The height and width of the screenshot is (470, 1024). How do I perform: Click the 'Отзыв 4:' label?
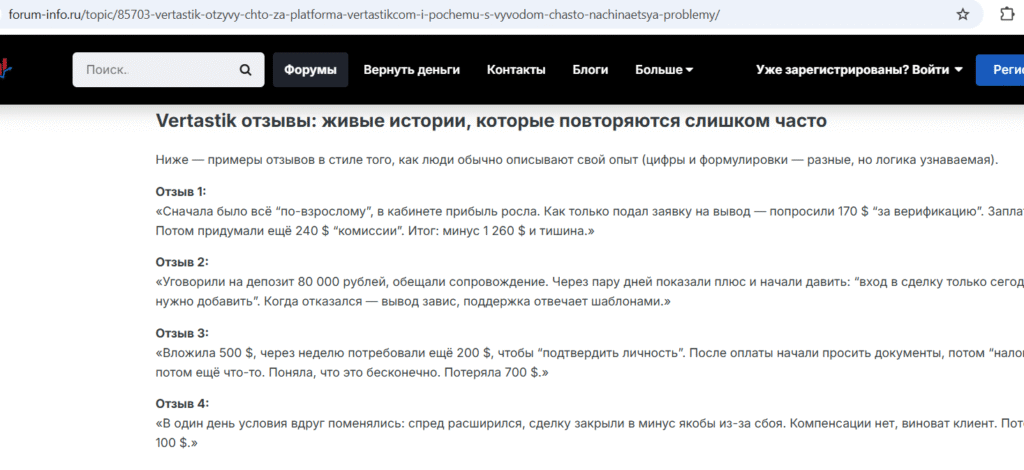pos(181,404)
